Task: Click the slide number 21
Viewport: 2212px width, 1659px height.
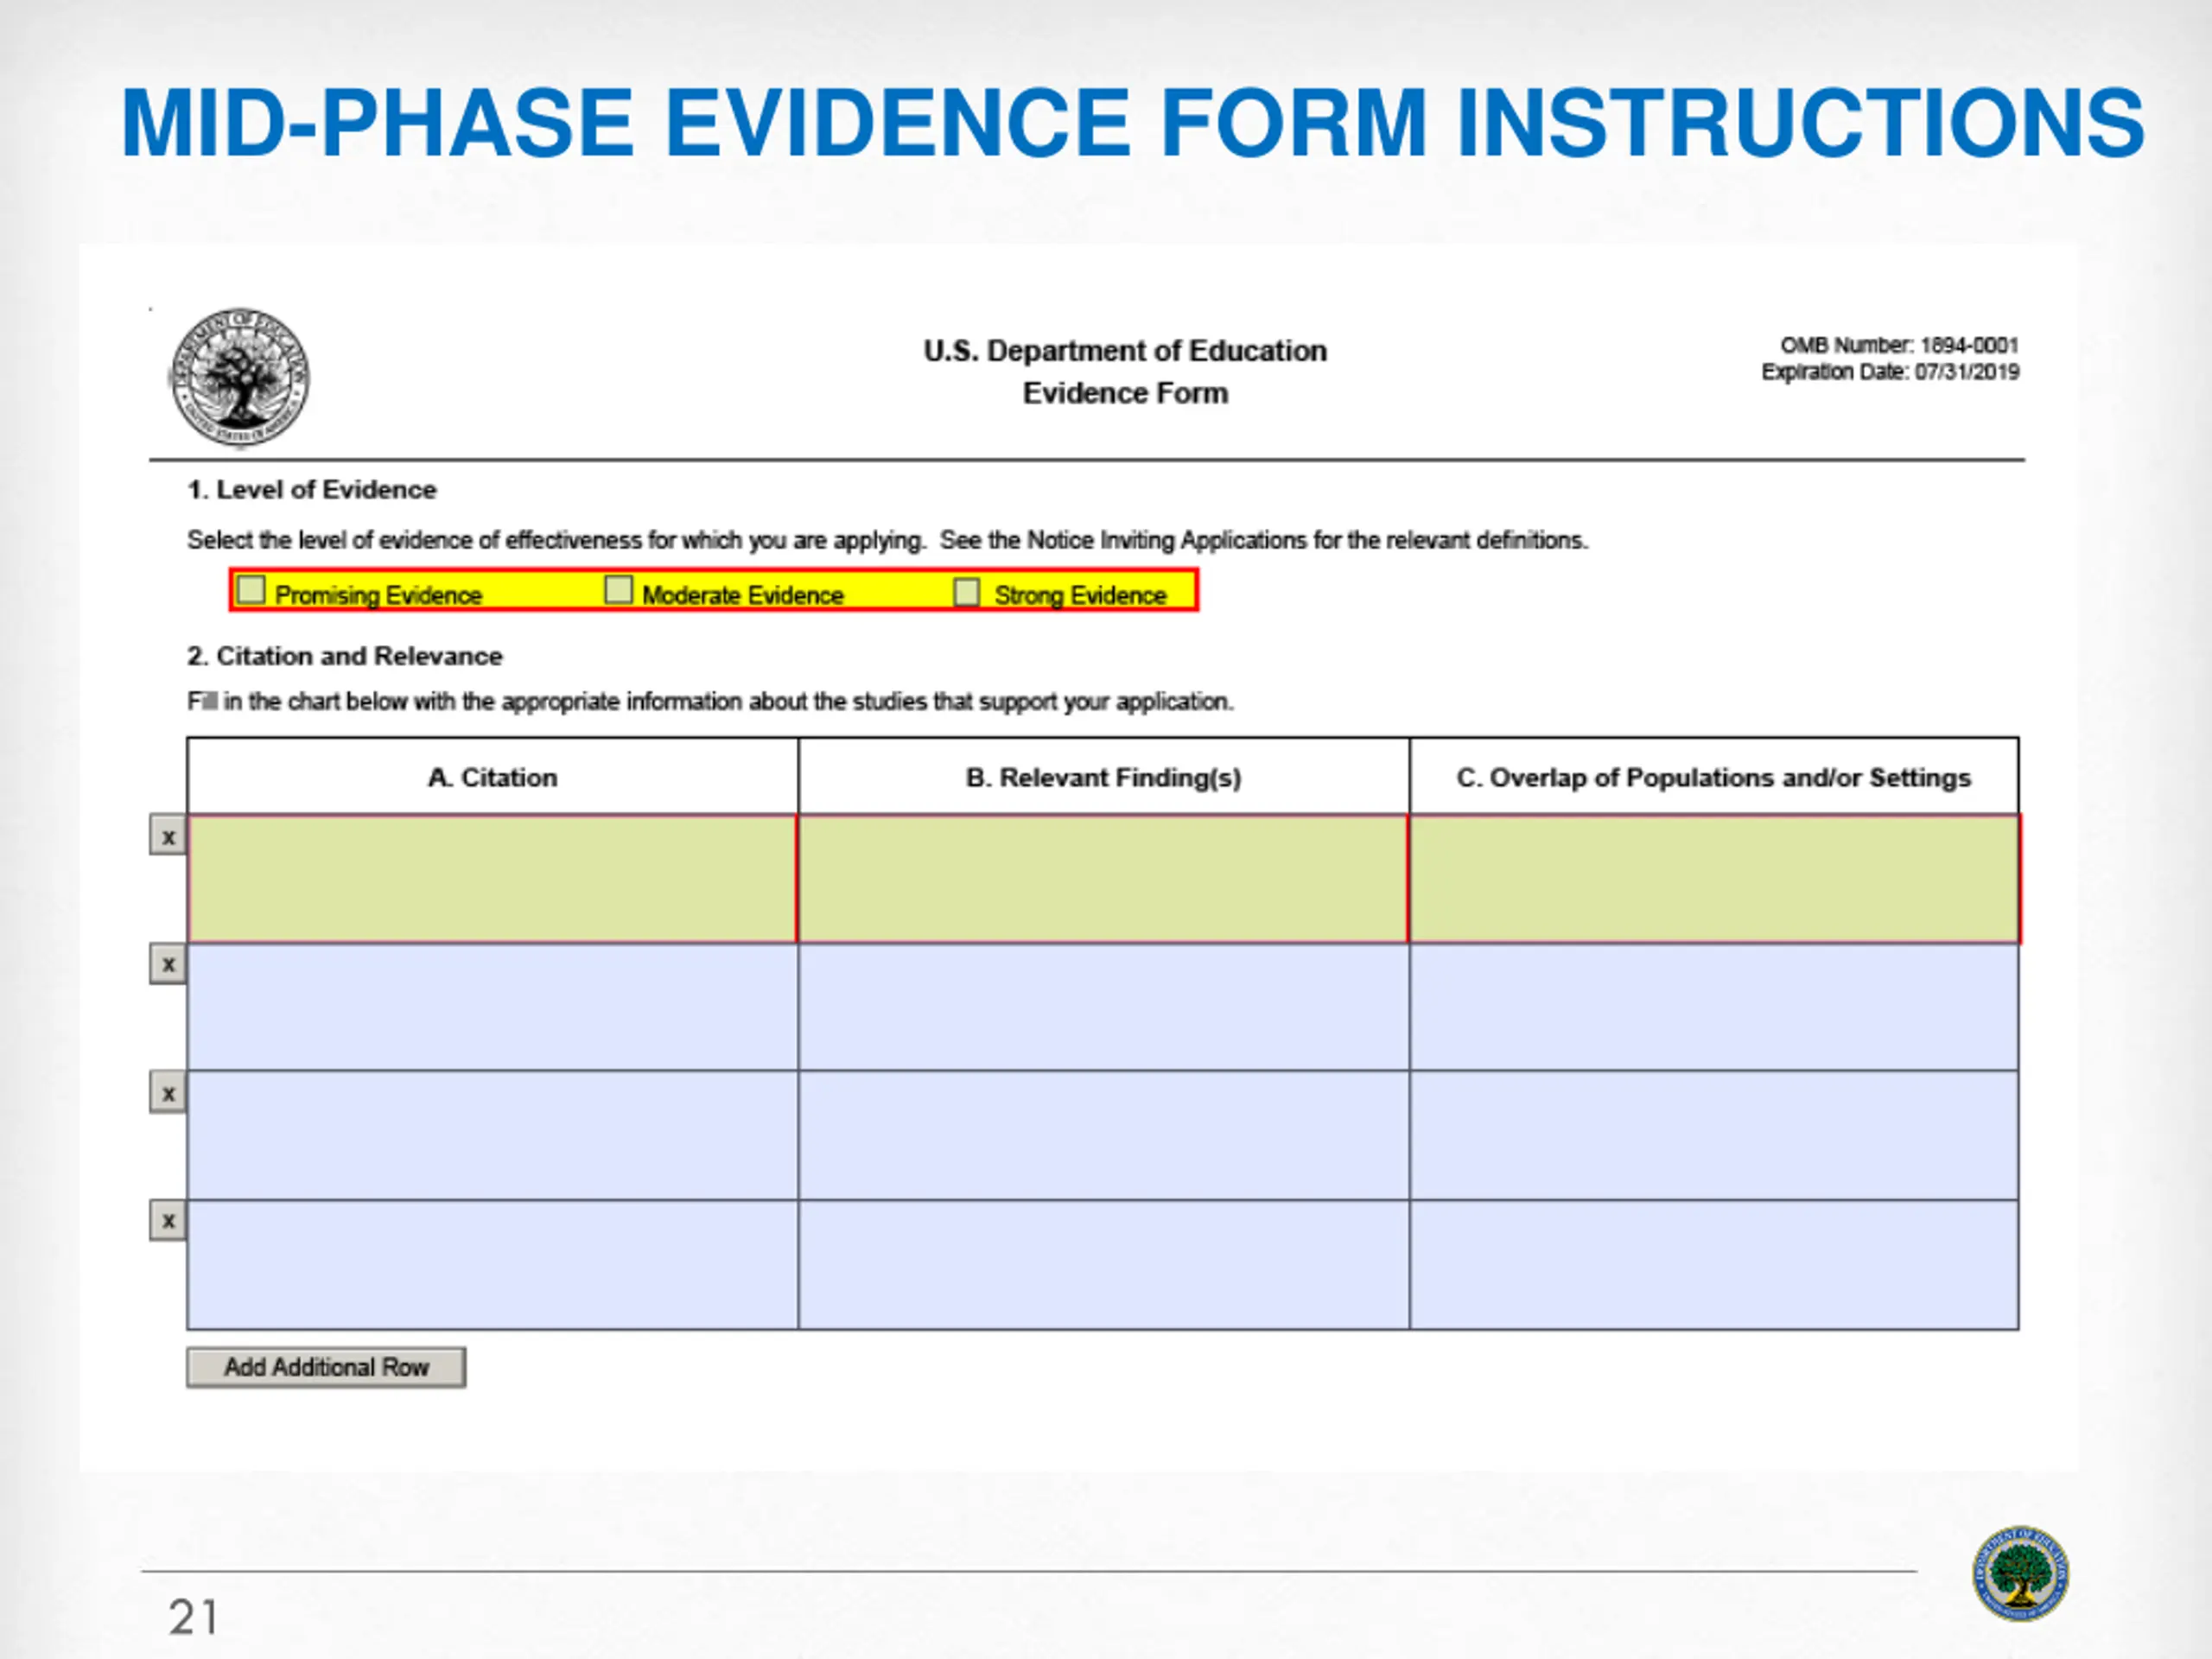Action: tap(193, 1617)
